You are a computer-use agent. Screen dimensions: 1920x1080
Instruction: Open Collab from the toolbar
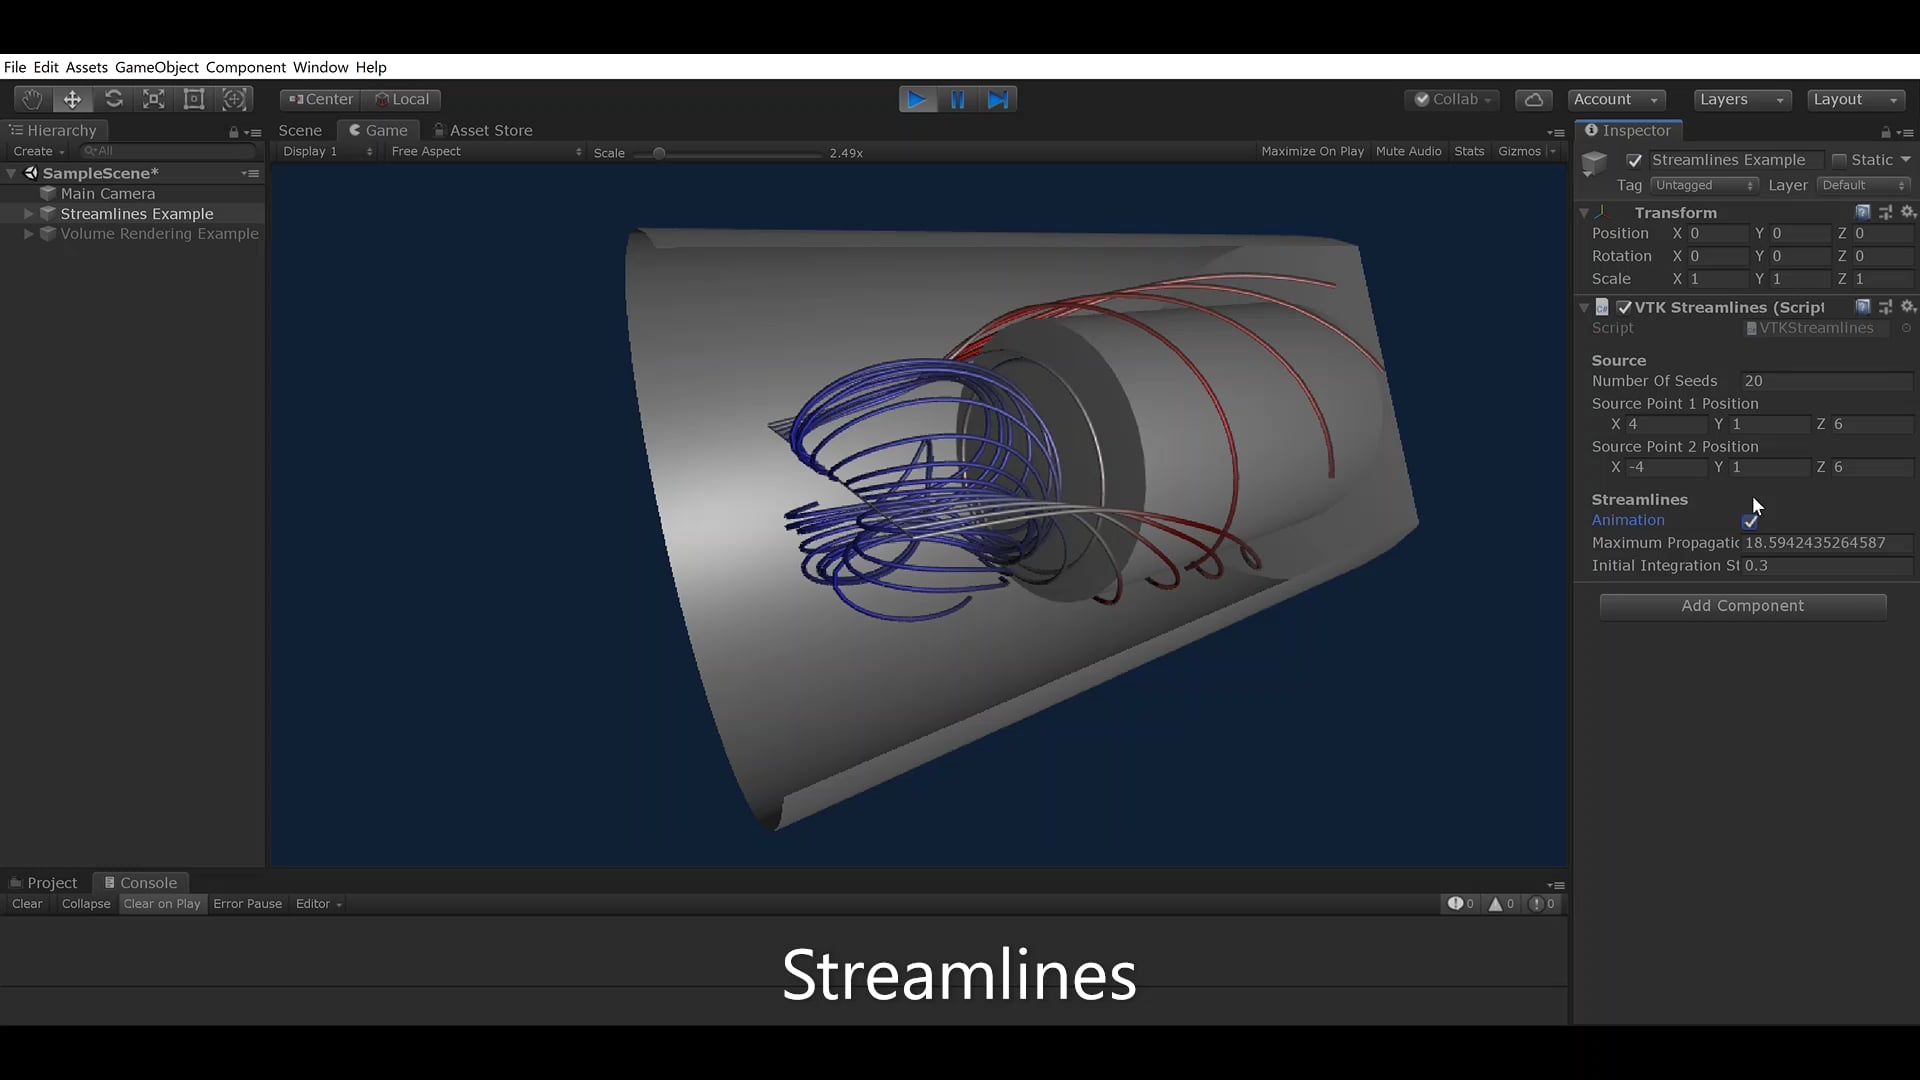pos(1452,99)
